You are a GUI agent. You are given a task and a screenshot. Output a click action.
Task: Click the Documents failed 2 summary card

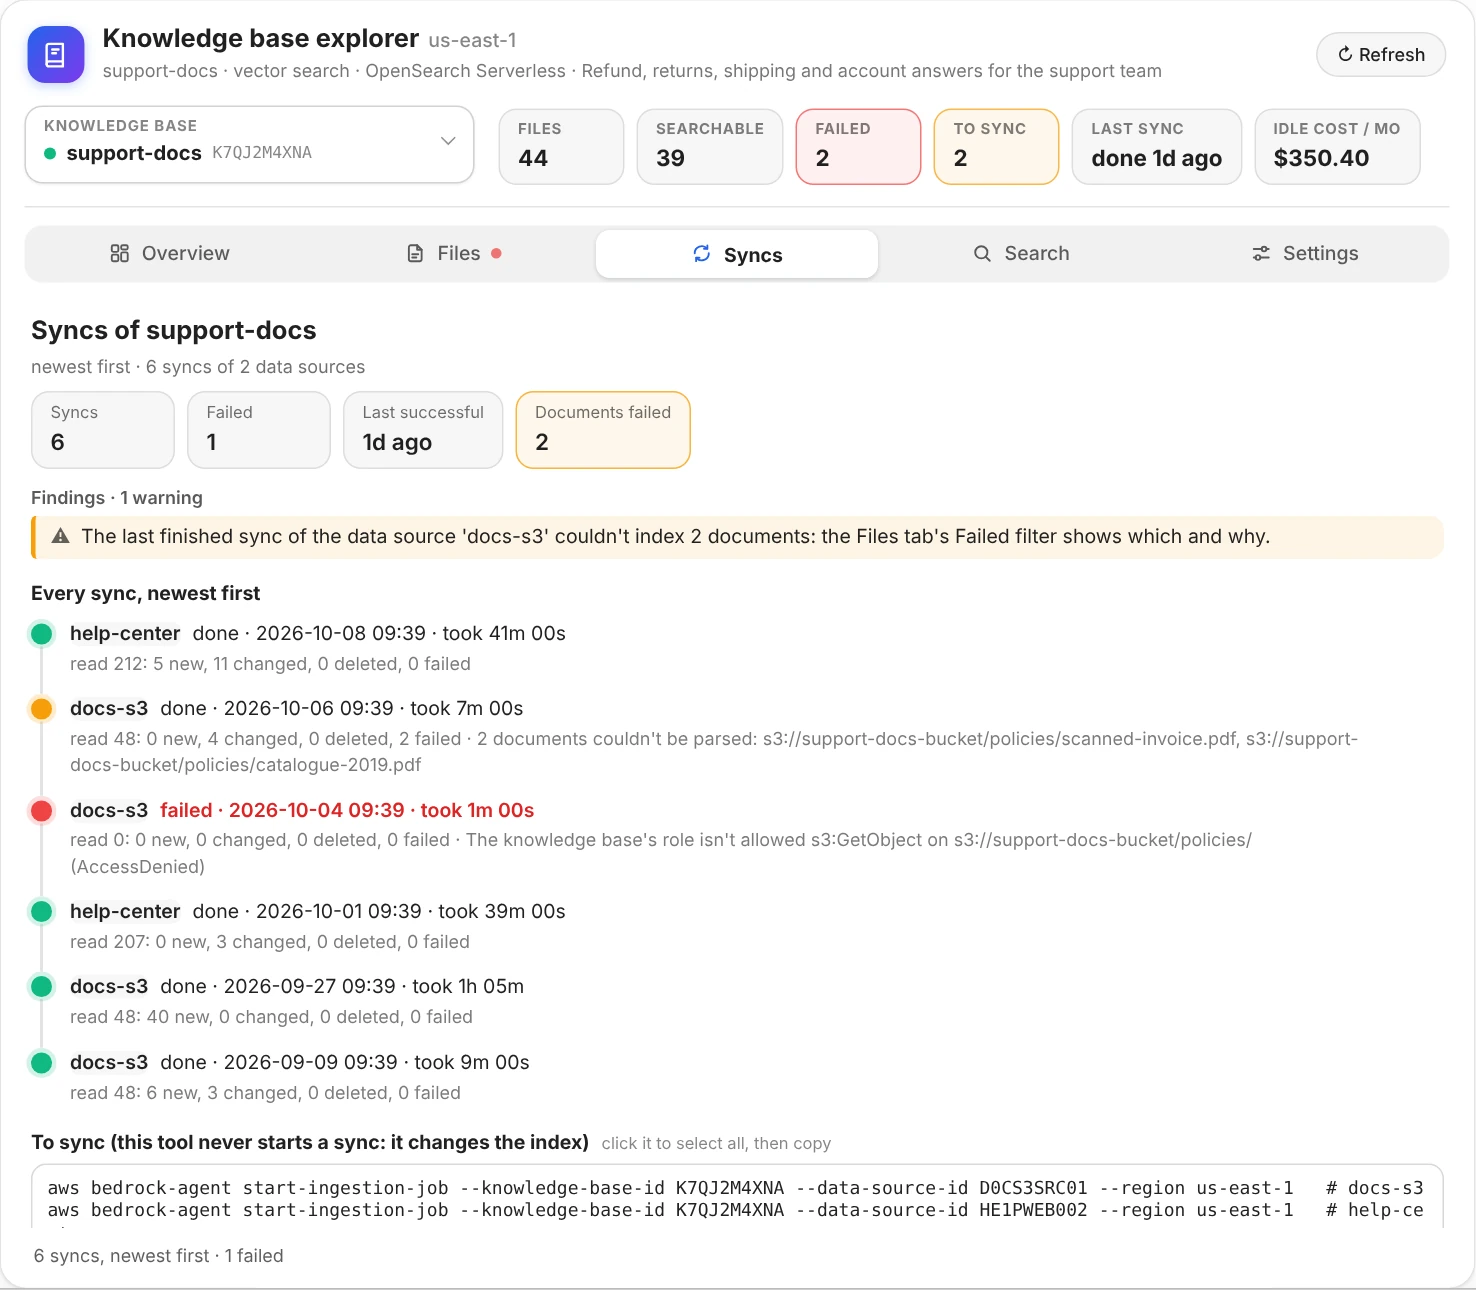603,430
